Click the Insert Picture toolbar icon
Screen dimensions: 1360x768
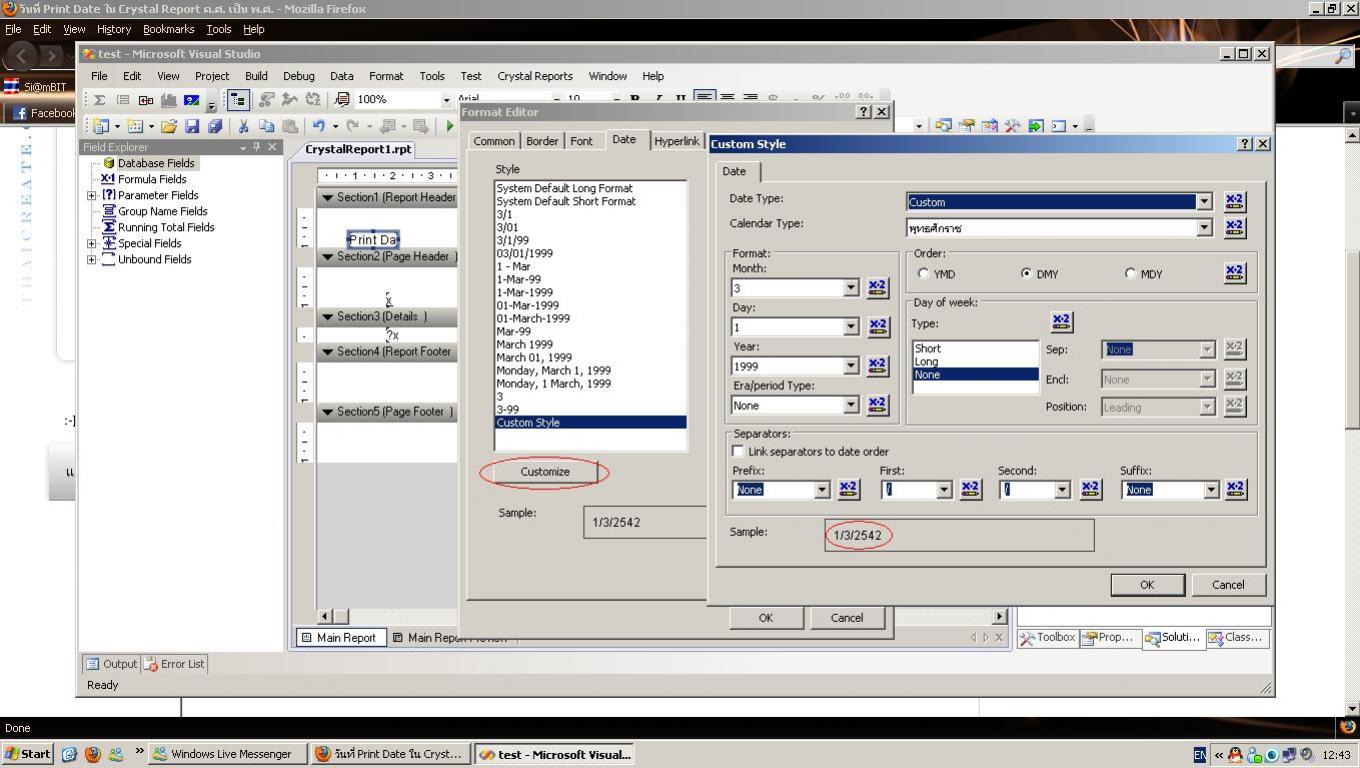click(x=191, y=100)
